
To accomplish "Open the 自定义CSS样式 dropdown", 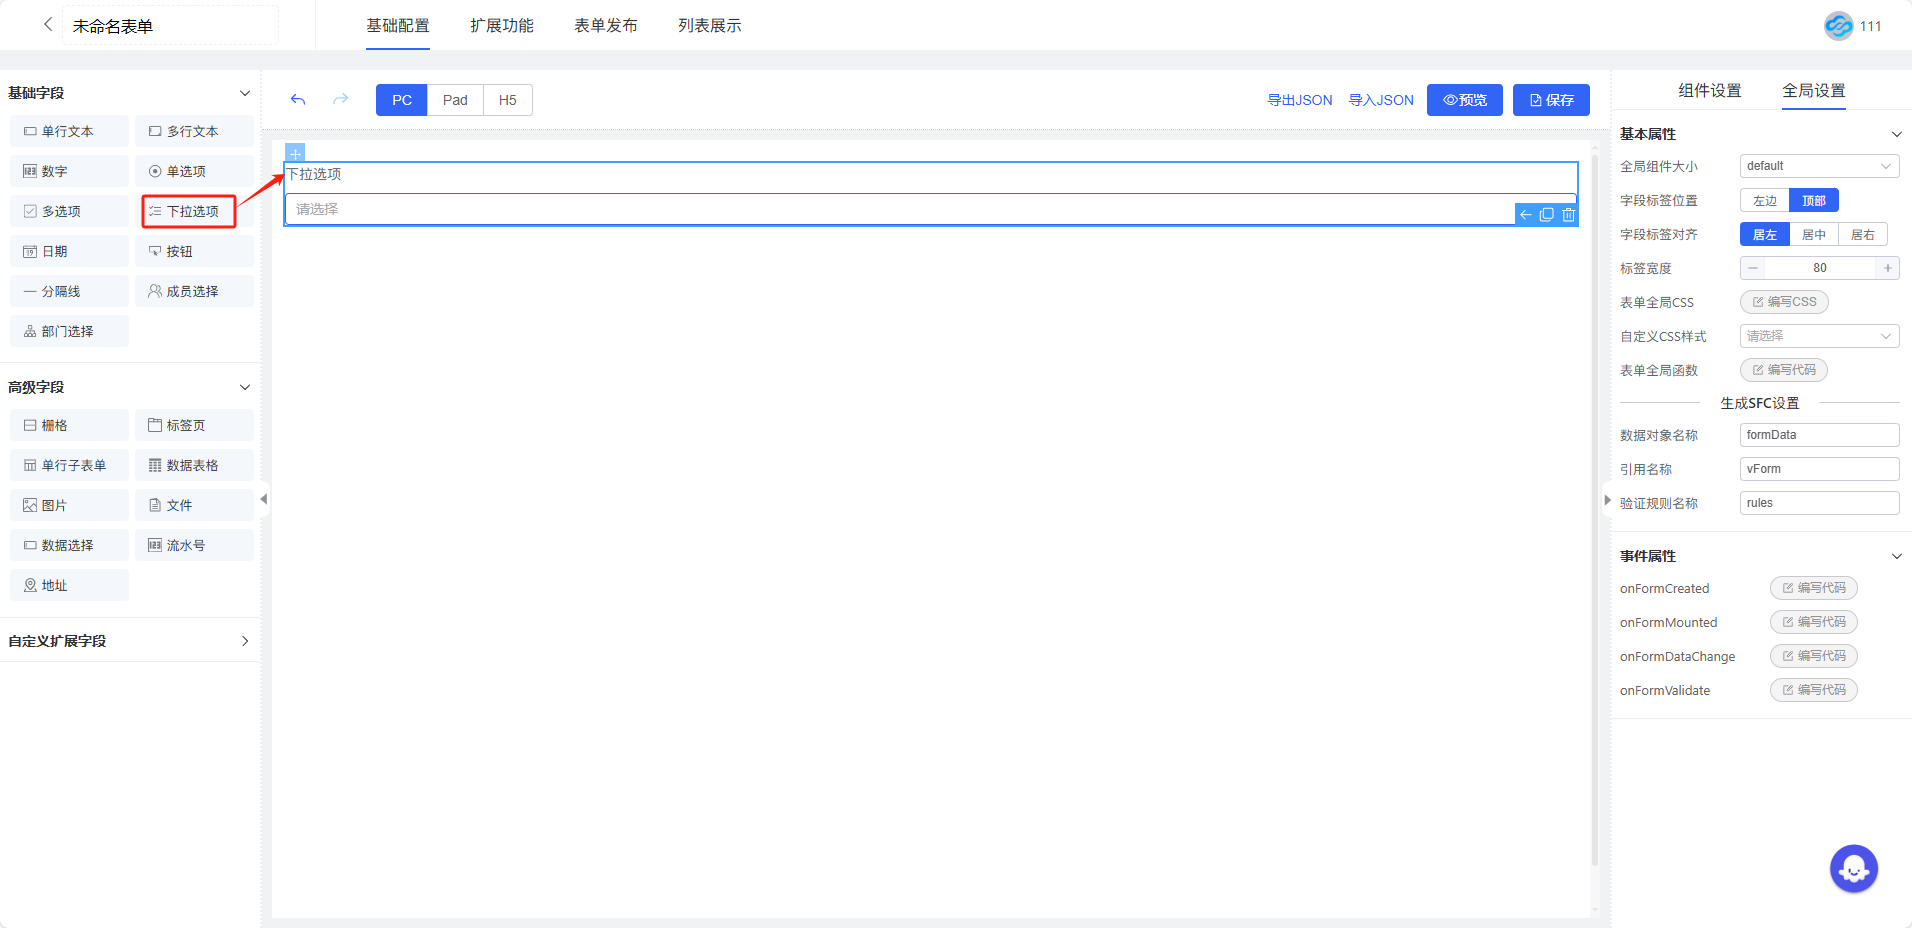I will coord(1818,336).
